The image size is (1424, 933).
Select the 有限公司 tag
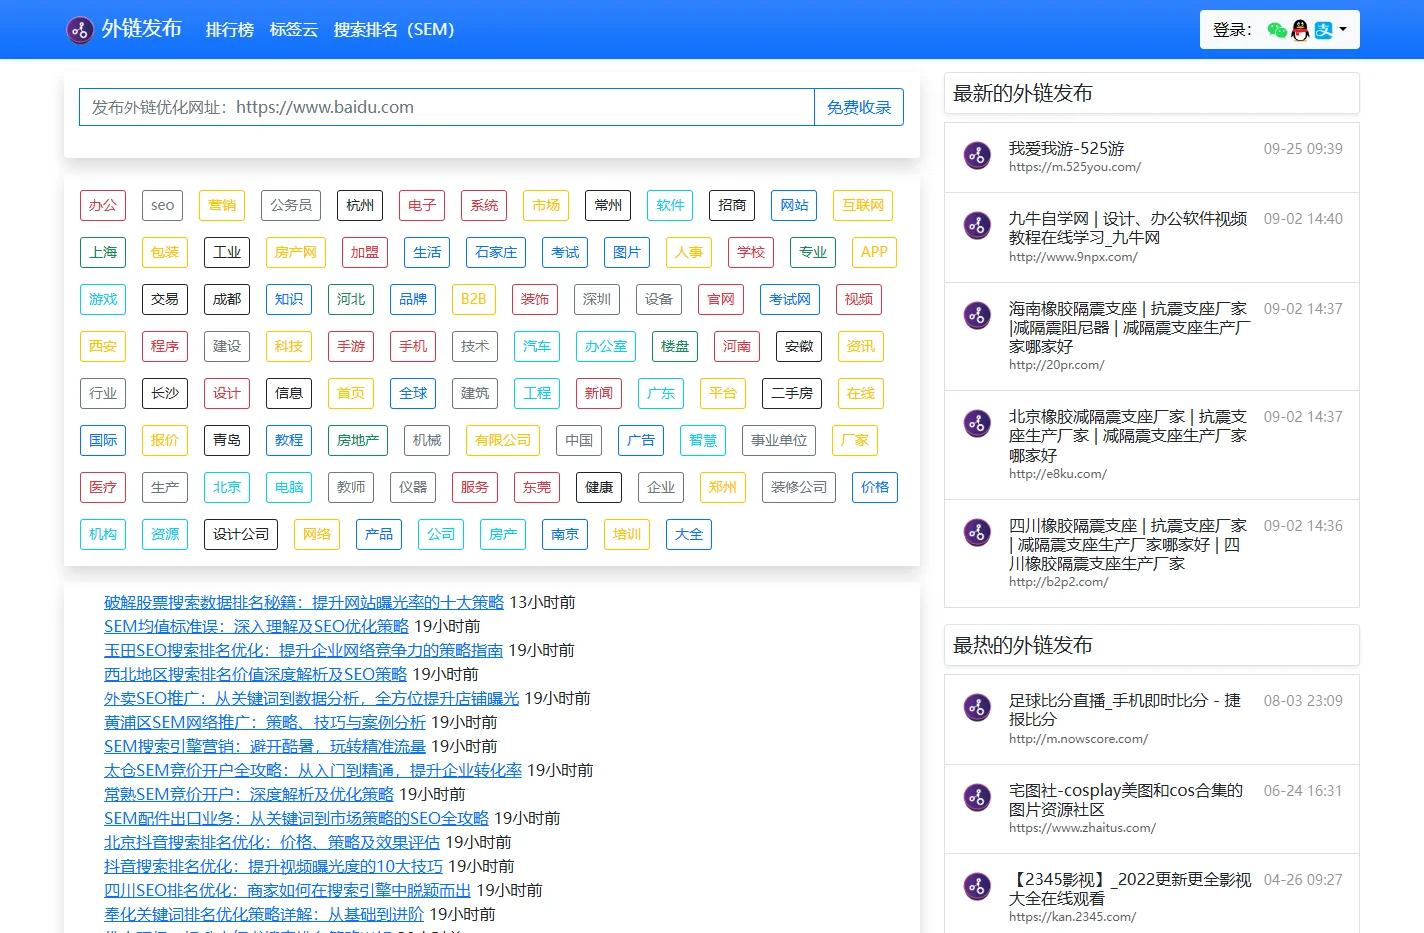pos(503,440)
